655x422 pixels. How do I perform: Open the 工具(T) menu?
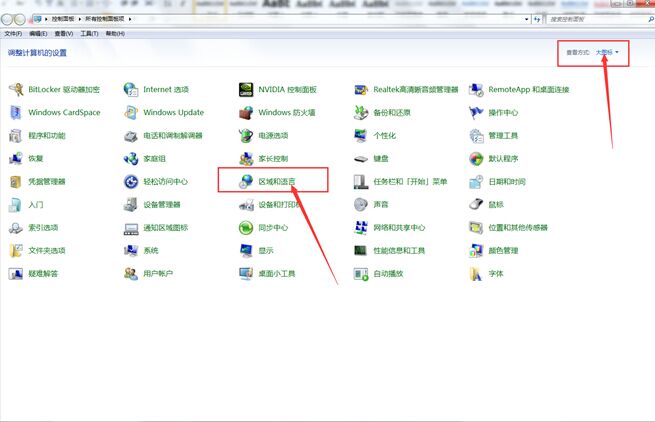click(x=89, y=33)
